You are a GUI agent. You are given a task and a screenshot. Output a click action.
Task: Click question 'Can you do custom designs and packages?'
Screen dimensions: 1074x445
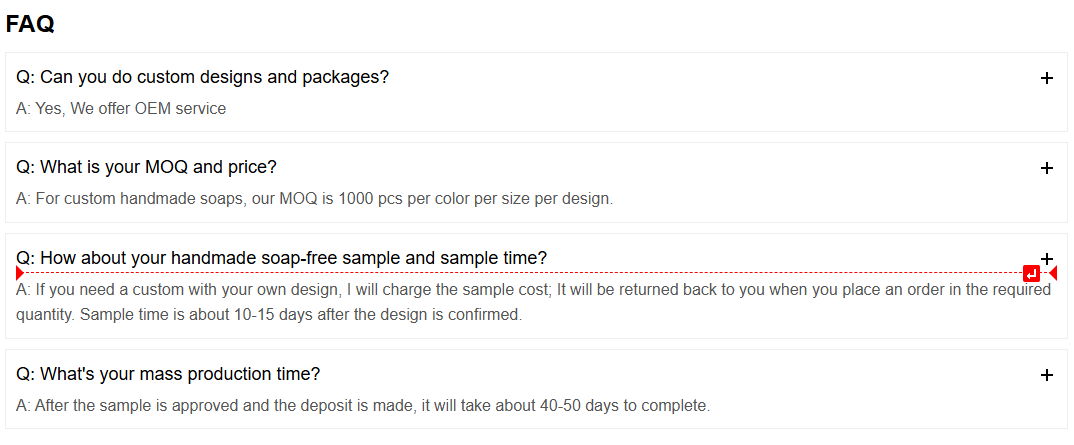(x=202, y=77)
